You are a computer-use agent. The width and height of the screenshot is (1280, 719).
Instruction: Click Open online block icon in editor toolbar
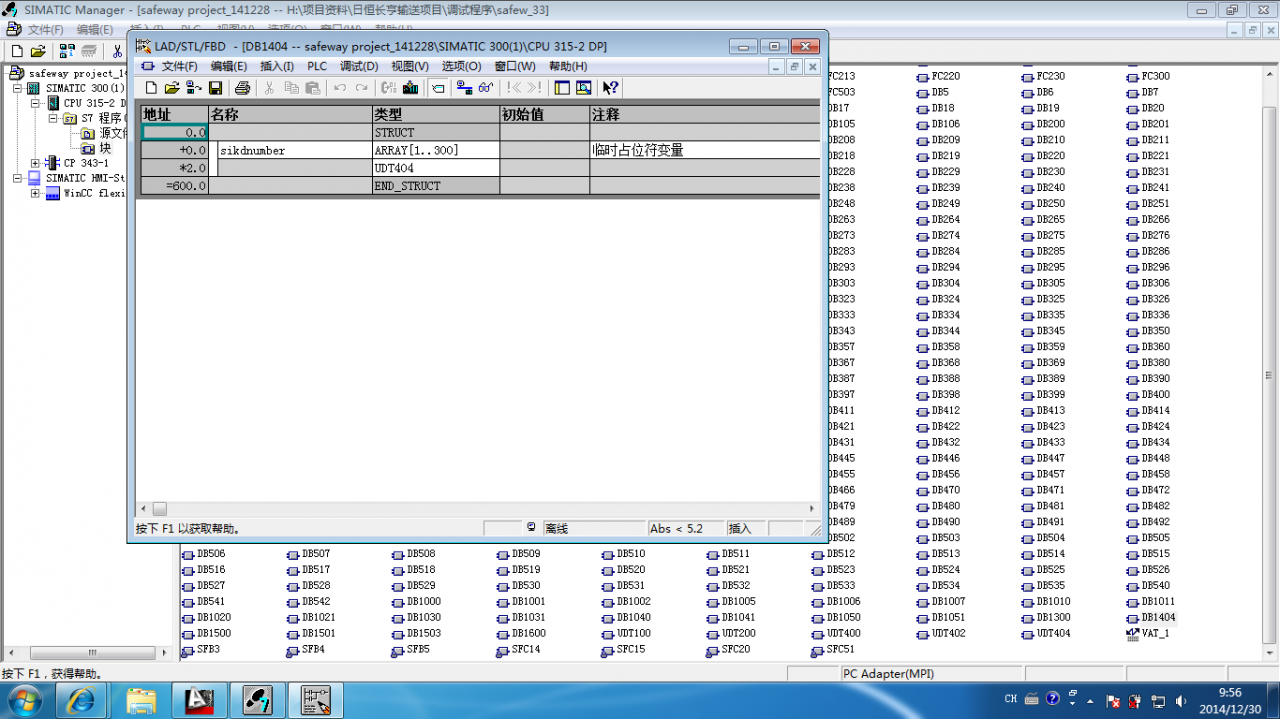point(193,88)
